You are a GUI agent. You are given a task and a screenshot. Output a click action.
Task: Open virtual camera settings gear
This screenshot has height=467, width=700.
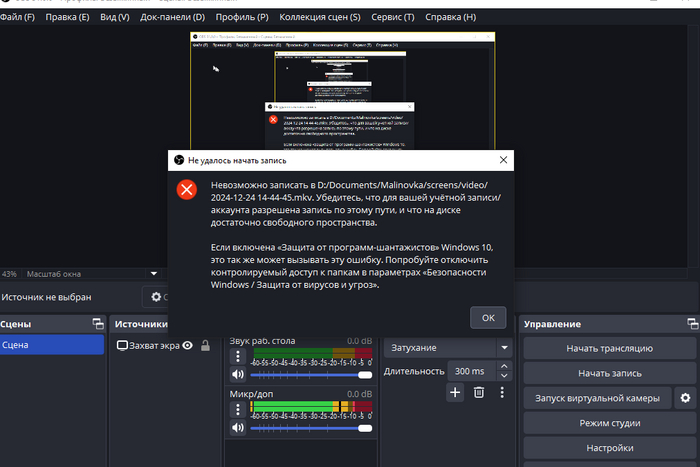(685, 398)
